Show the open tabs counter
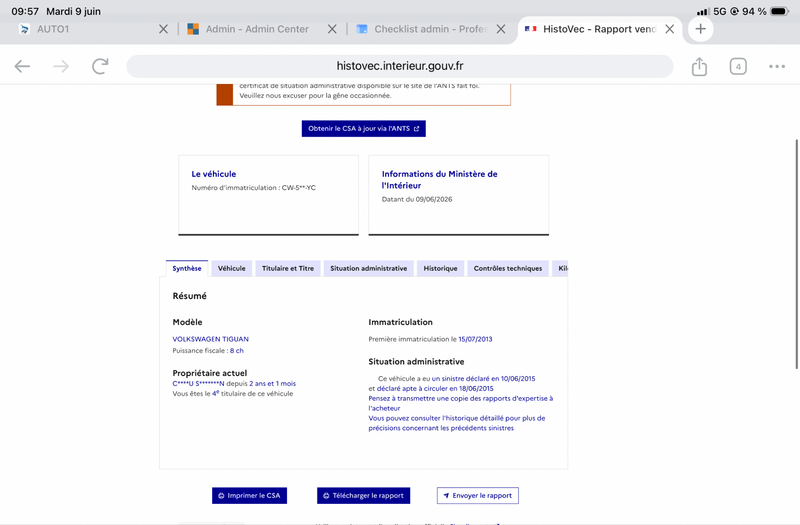 738,66
